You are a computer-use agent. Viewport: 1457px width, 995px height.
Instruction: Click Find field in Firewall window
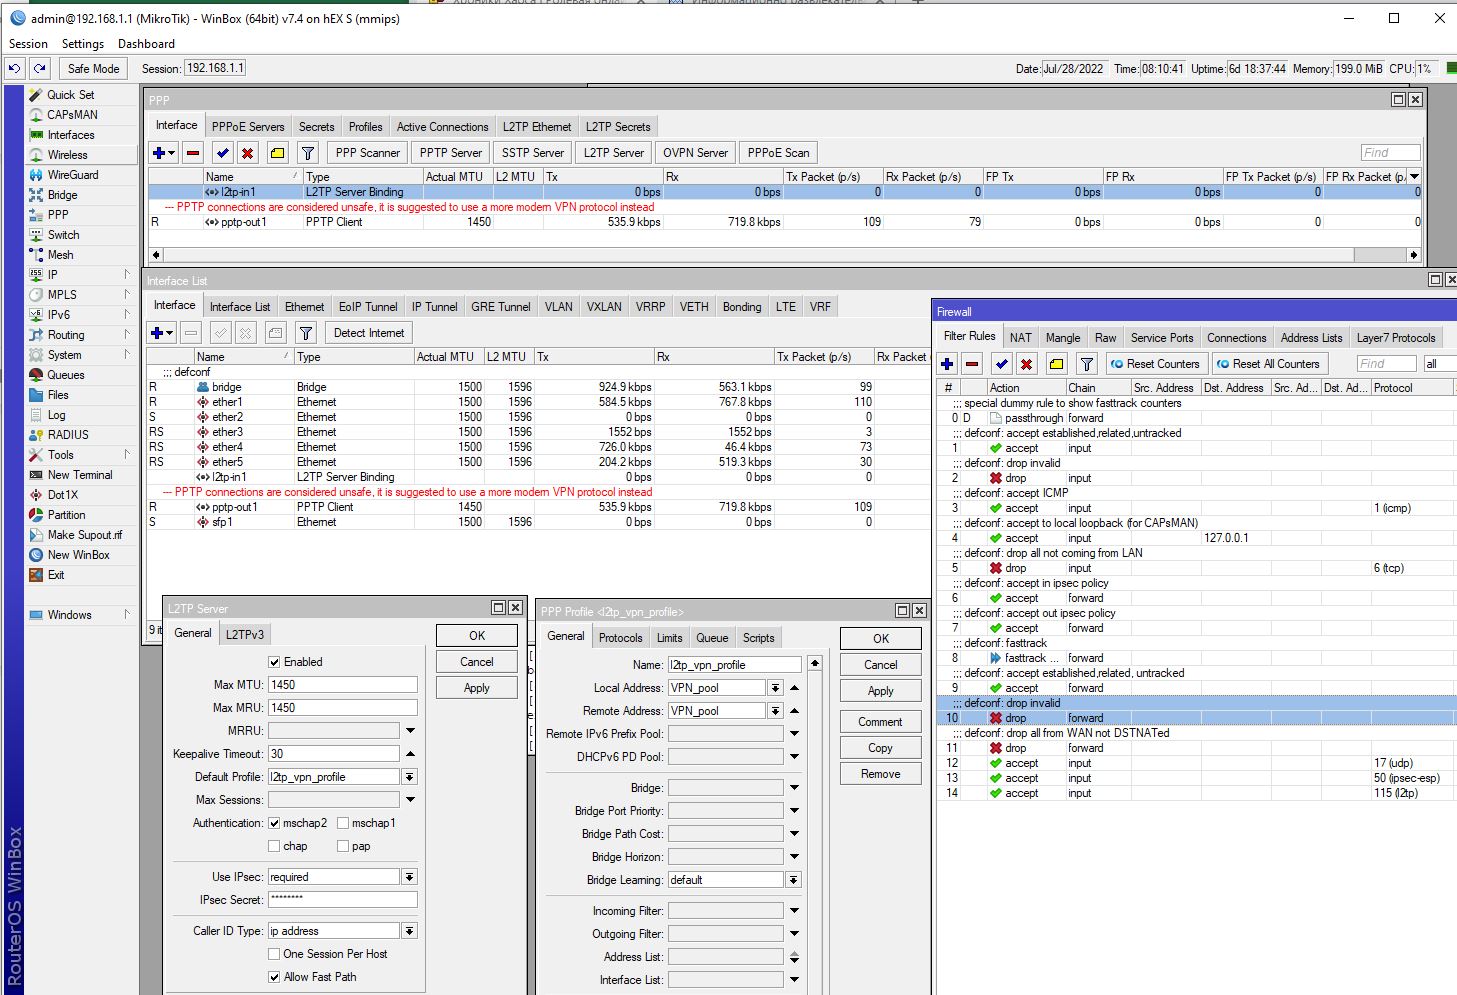1386,364
